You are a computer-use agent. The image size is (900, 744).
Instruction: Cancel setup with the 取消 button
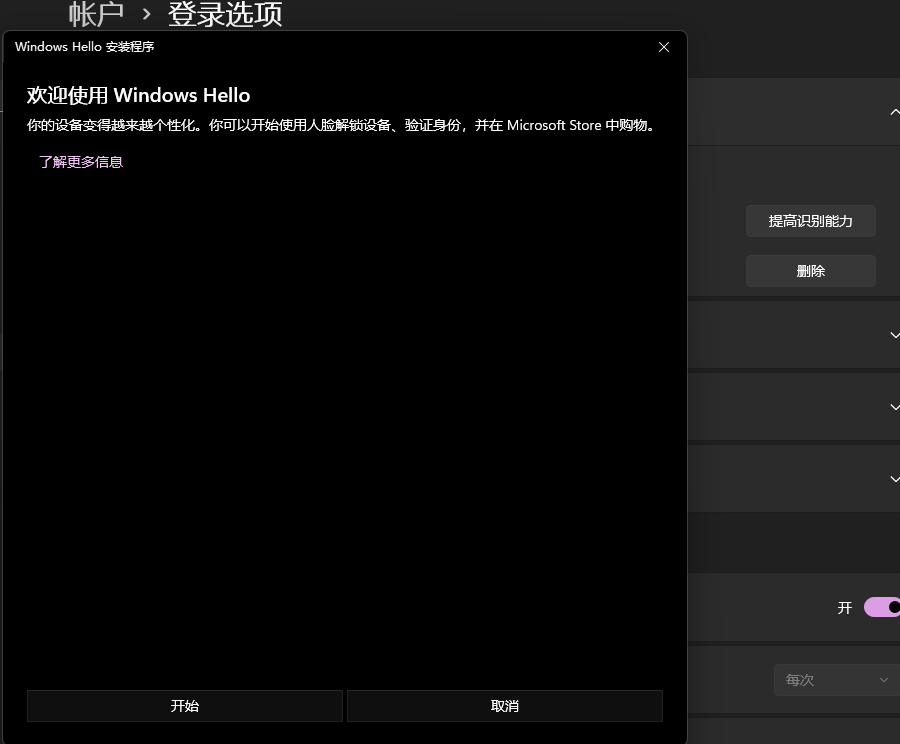click(505, 706)
